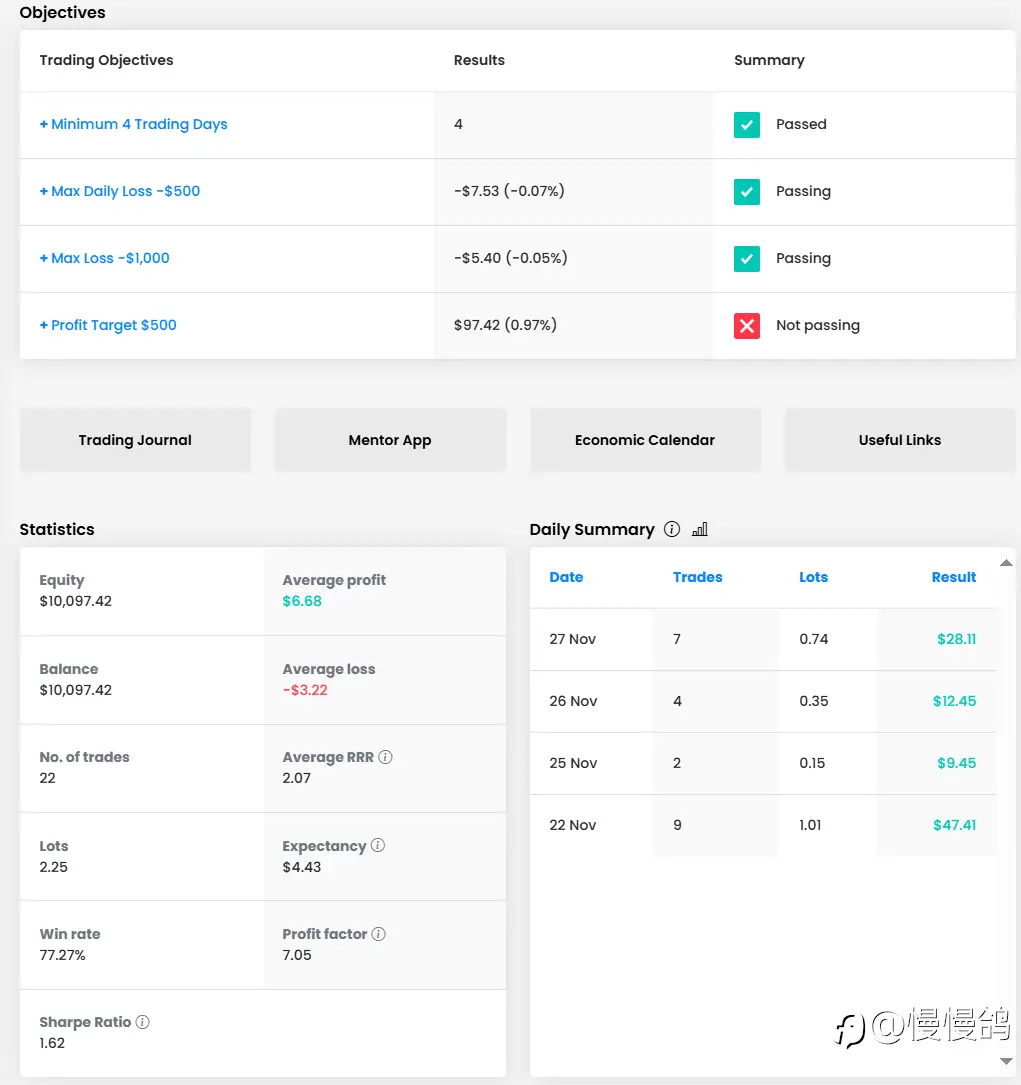Expand Max Loss -$1,000 objective
Screen dimensions: 1021x1085
point(104,258)
